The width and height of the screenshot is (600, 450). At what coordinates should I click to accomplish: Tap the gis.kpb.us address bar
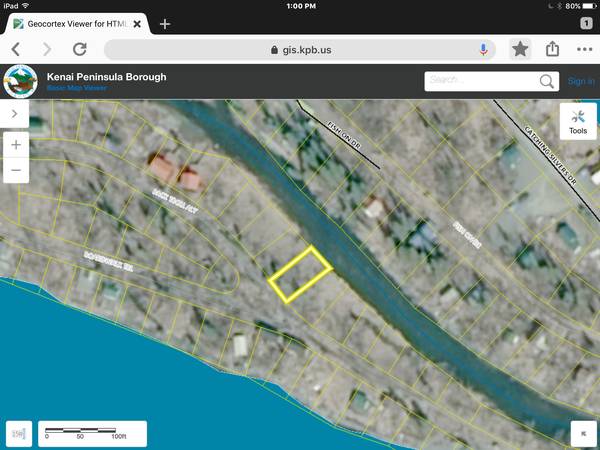(x=300, y=48)
